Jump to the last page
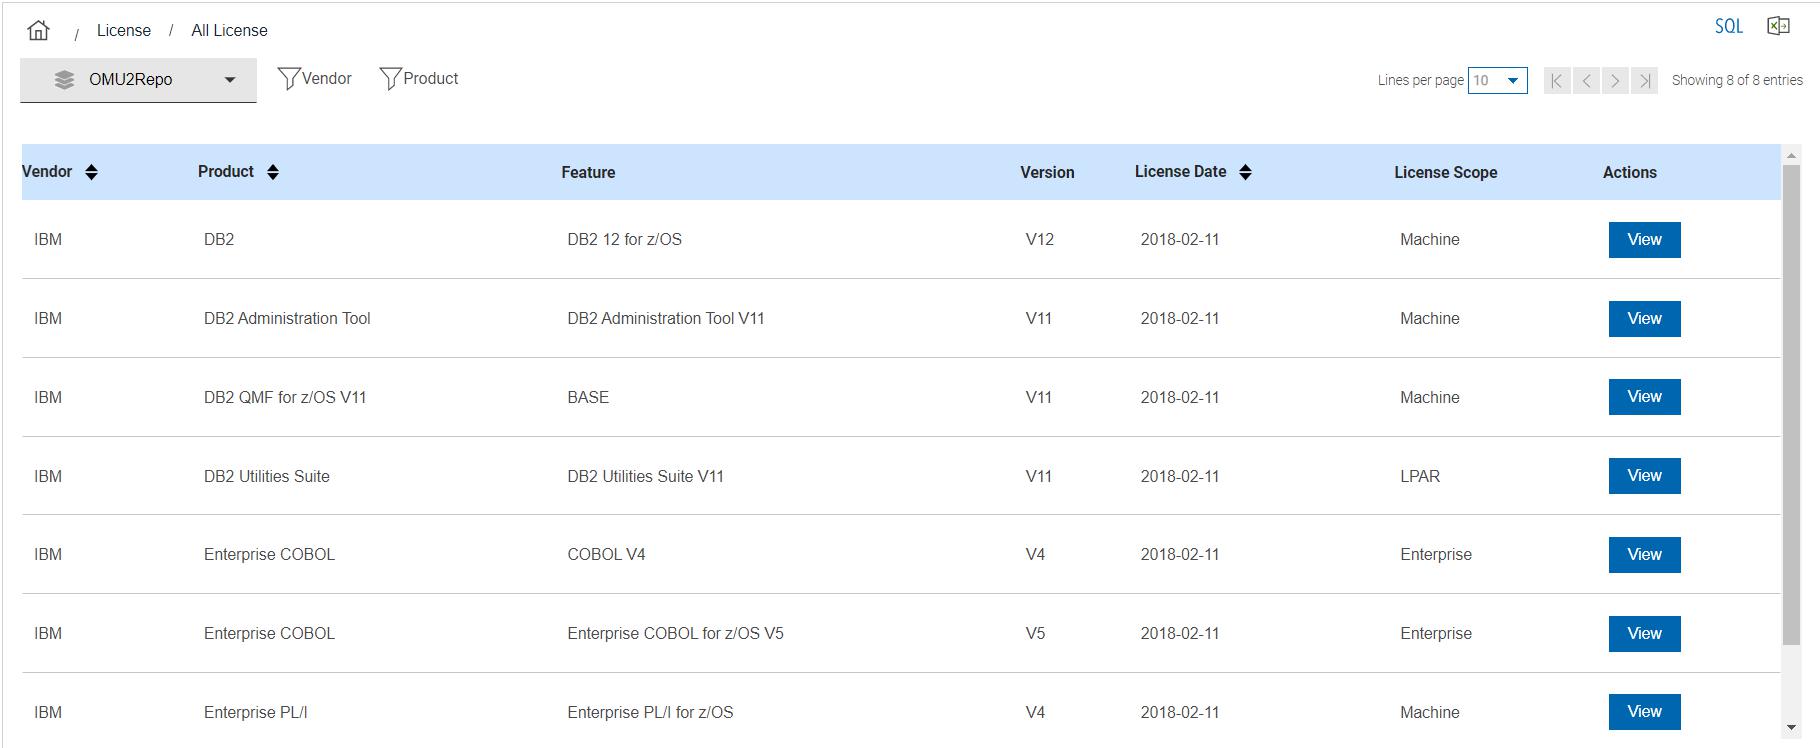 (x=1644, y=81)
